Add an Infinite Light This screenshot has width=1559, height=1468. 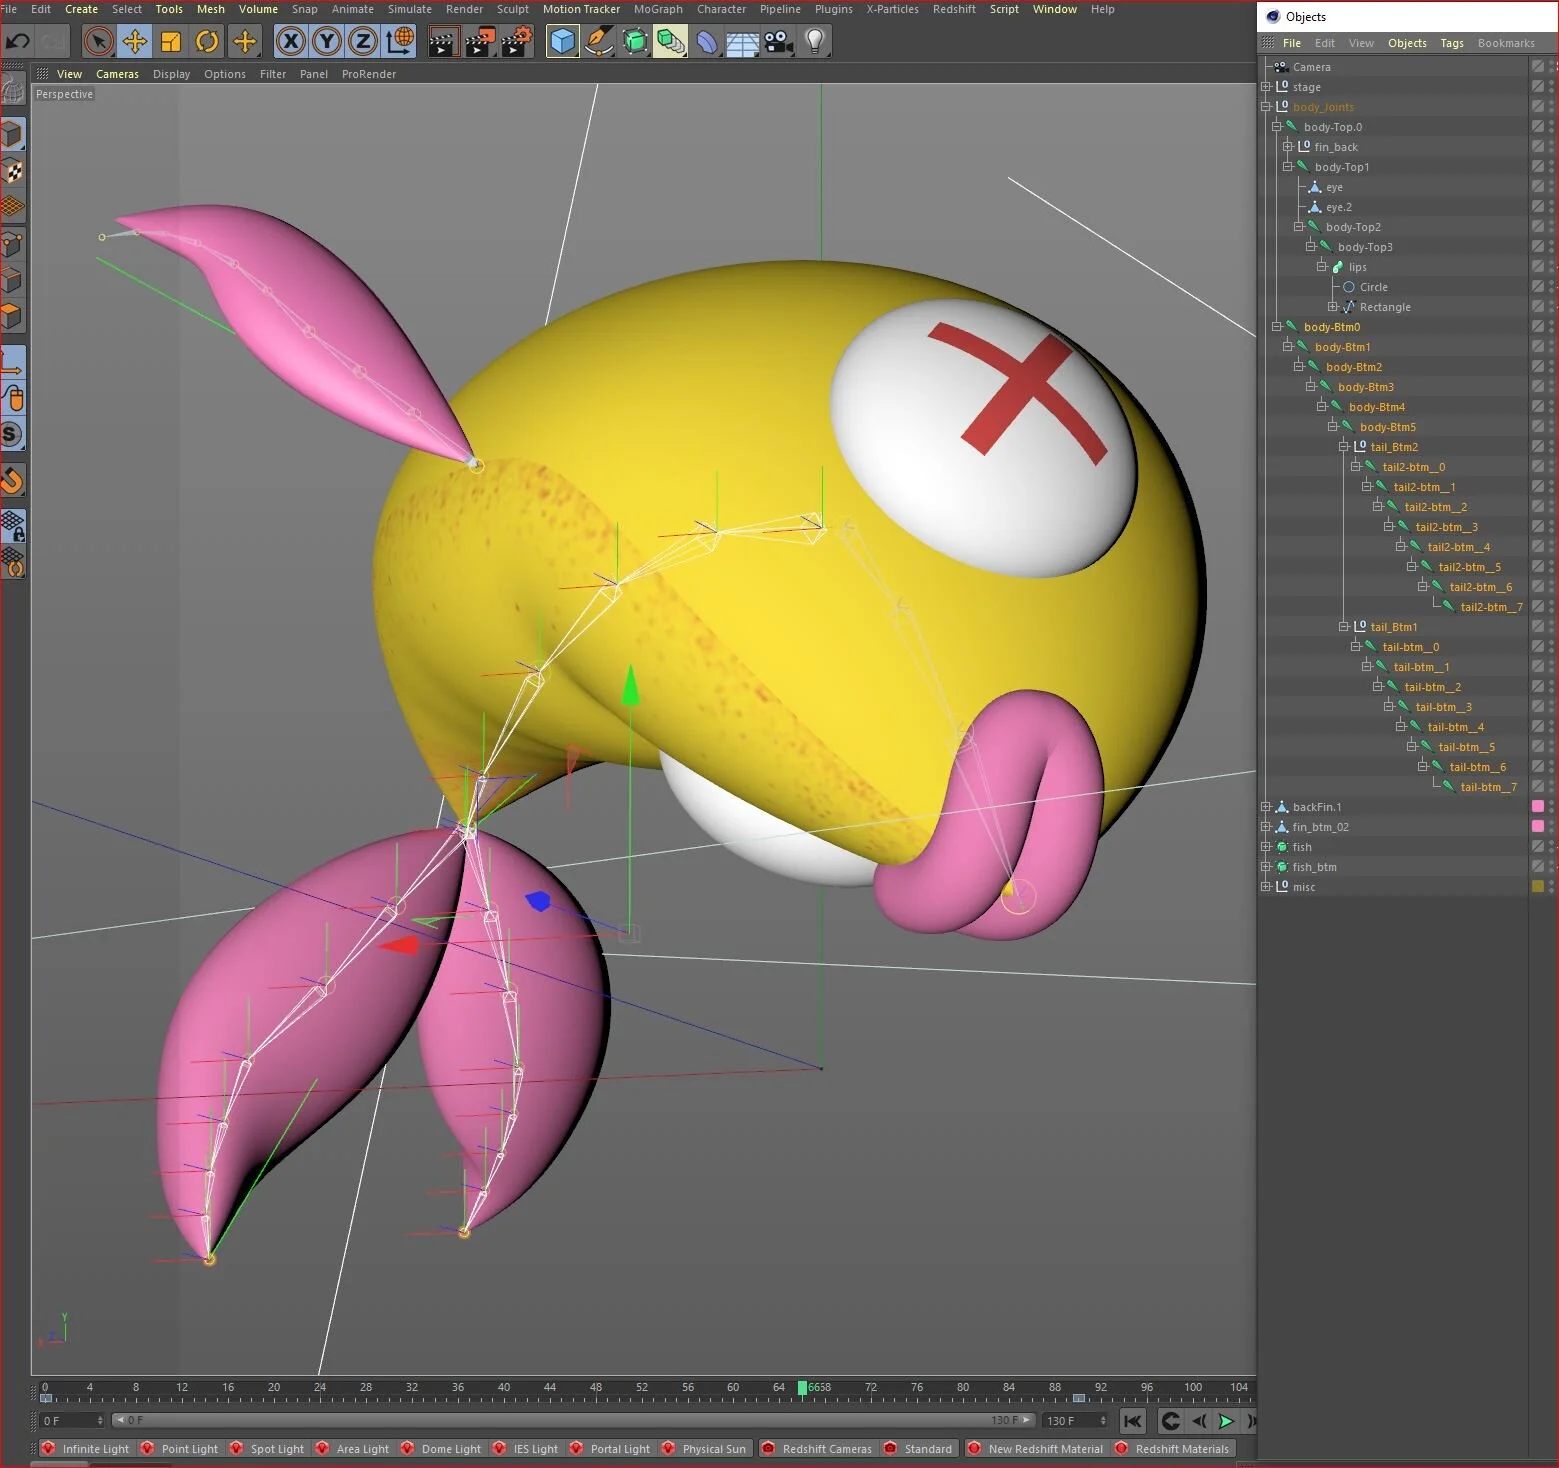tap(85, 1448)
